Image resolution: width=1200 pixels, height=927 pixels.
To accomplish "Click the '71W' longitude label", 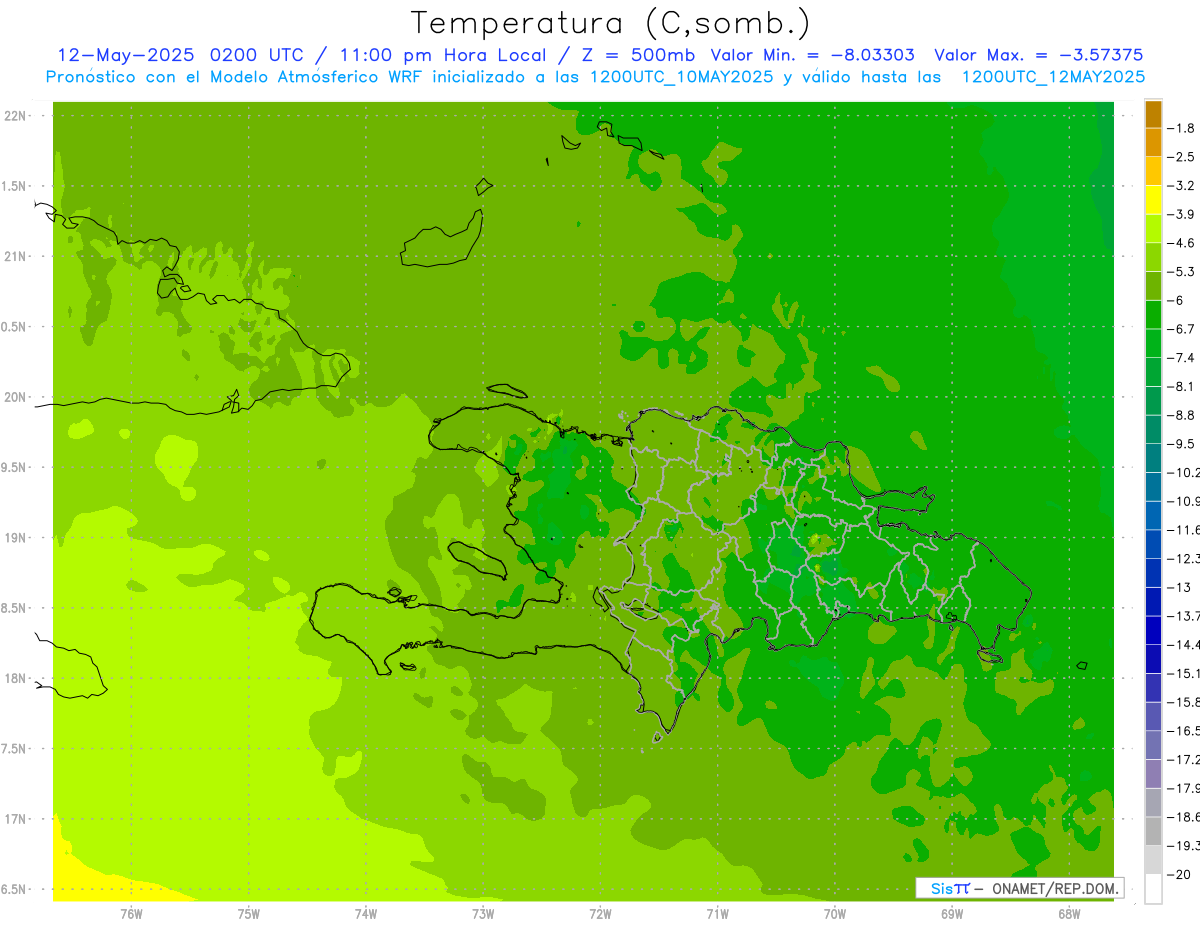I will click(717, 914).
